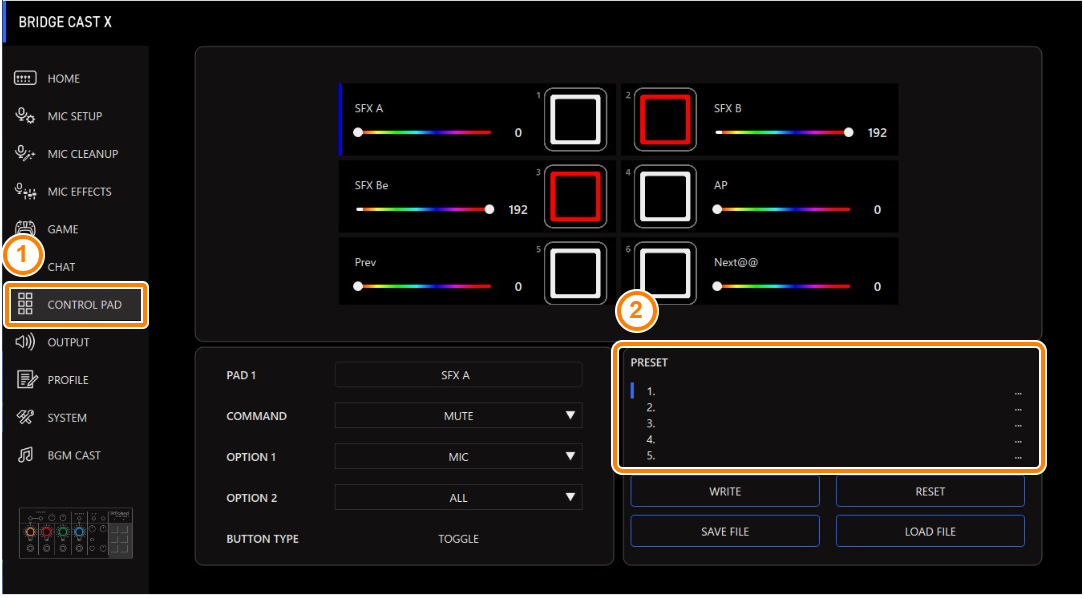Viewport: 1084px width, 598px height.
Task: Click the Prev pad label
Action: click(x=365, y=263)
